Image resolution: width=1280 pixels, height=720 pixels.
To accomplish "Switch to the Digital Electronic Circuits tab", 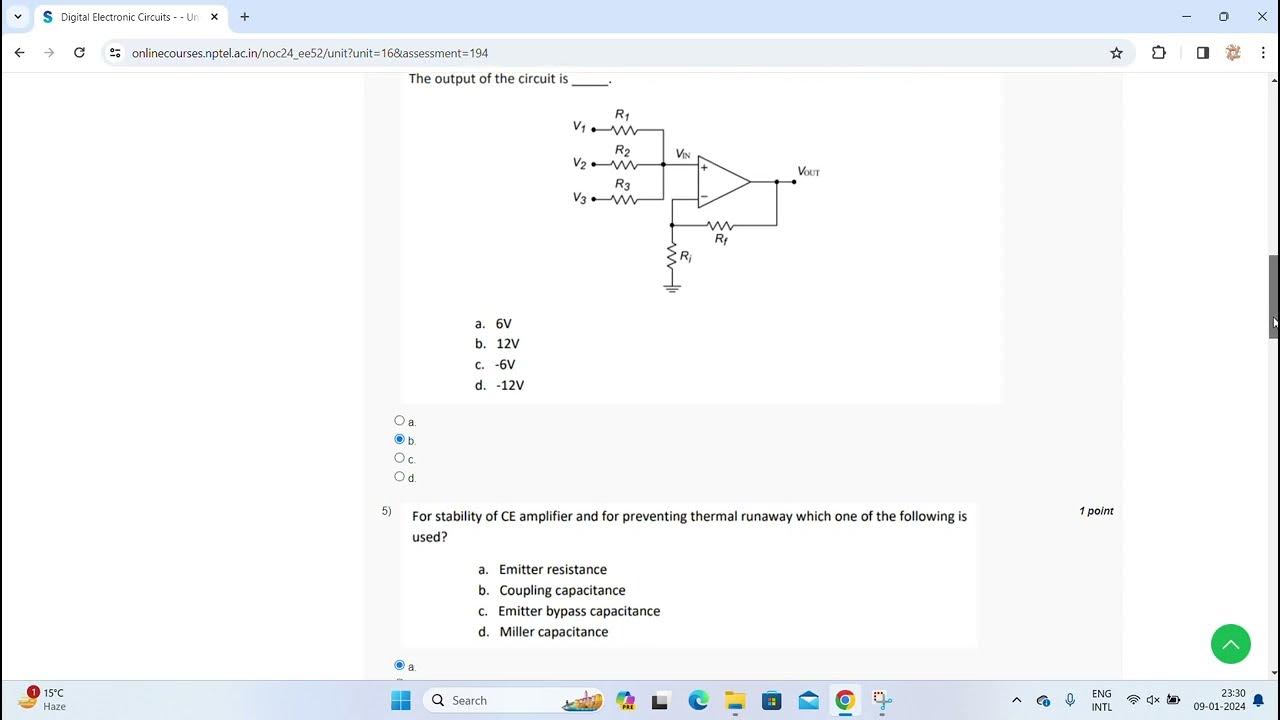I will coord(130,17).
